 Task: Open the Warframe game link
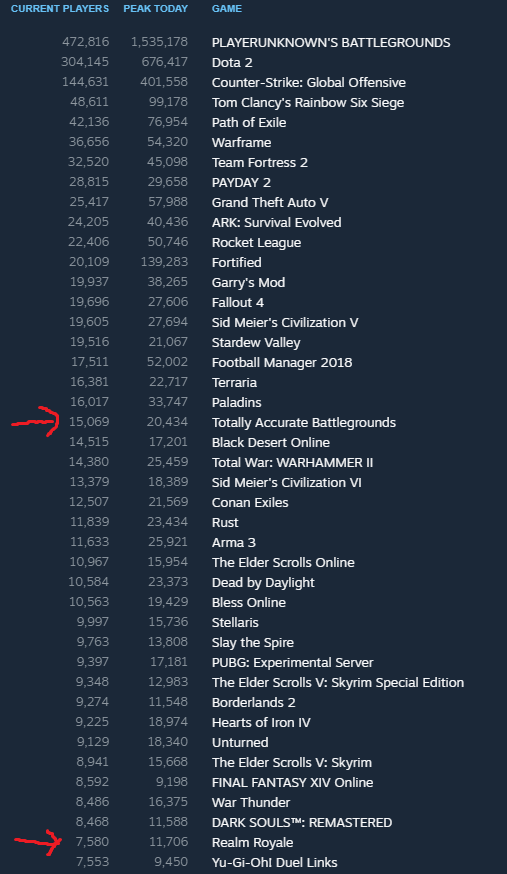click(241, 143)
